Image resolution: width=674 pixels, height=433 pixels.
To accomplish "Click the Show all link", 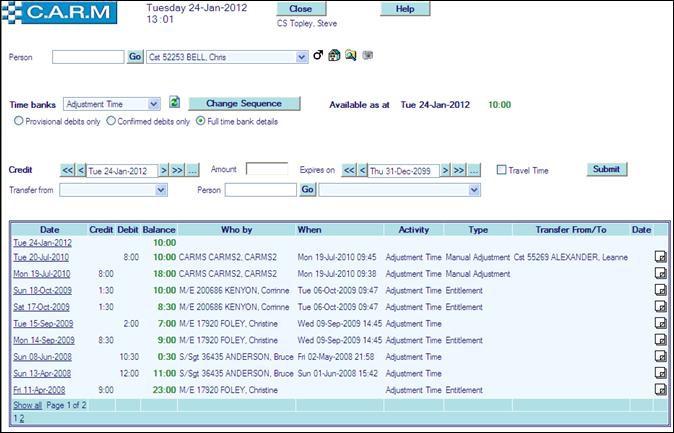I will 27,405.
